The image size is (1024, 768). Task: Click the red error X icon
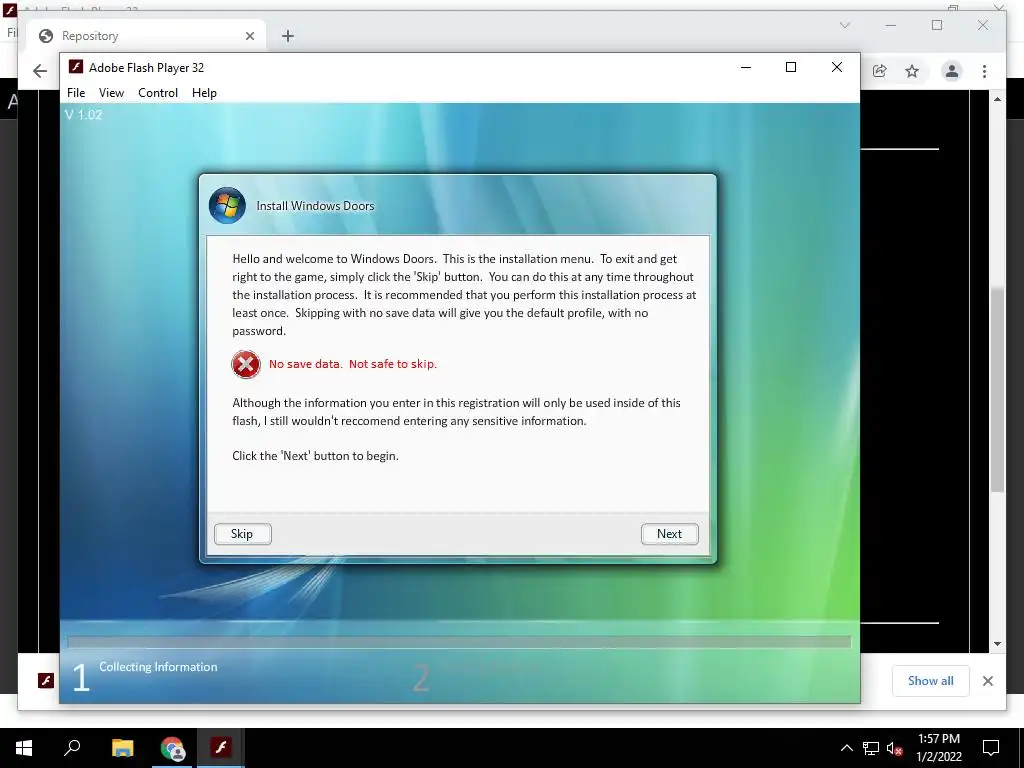tap(246, 364)
